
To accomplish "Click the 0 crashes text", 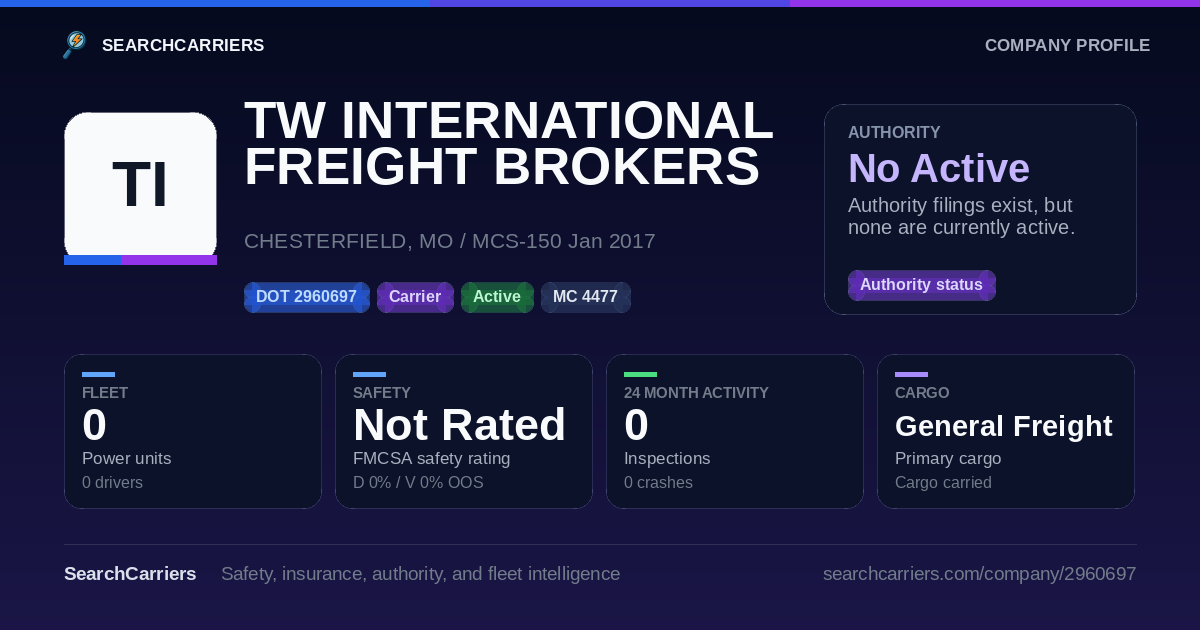I will click(x=658, y=483).
